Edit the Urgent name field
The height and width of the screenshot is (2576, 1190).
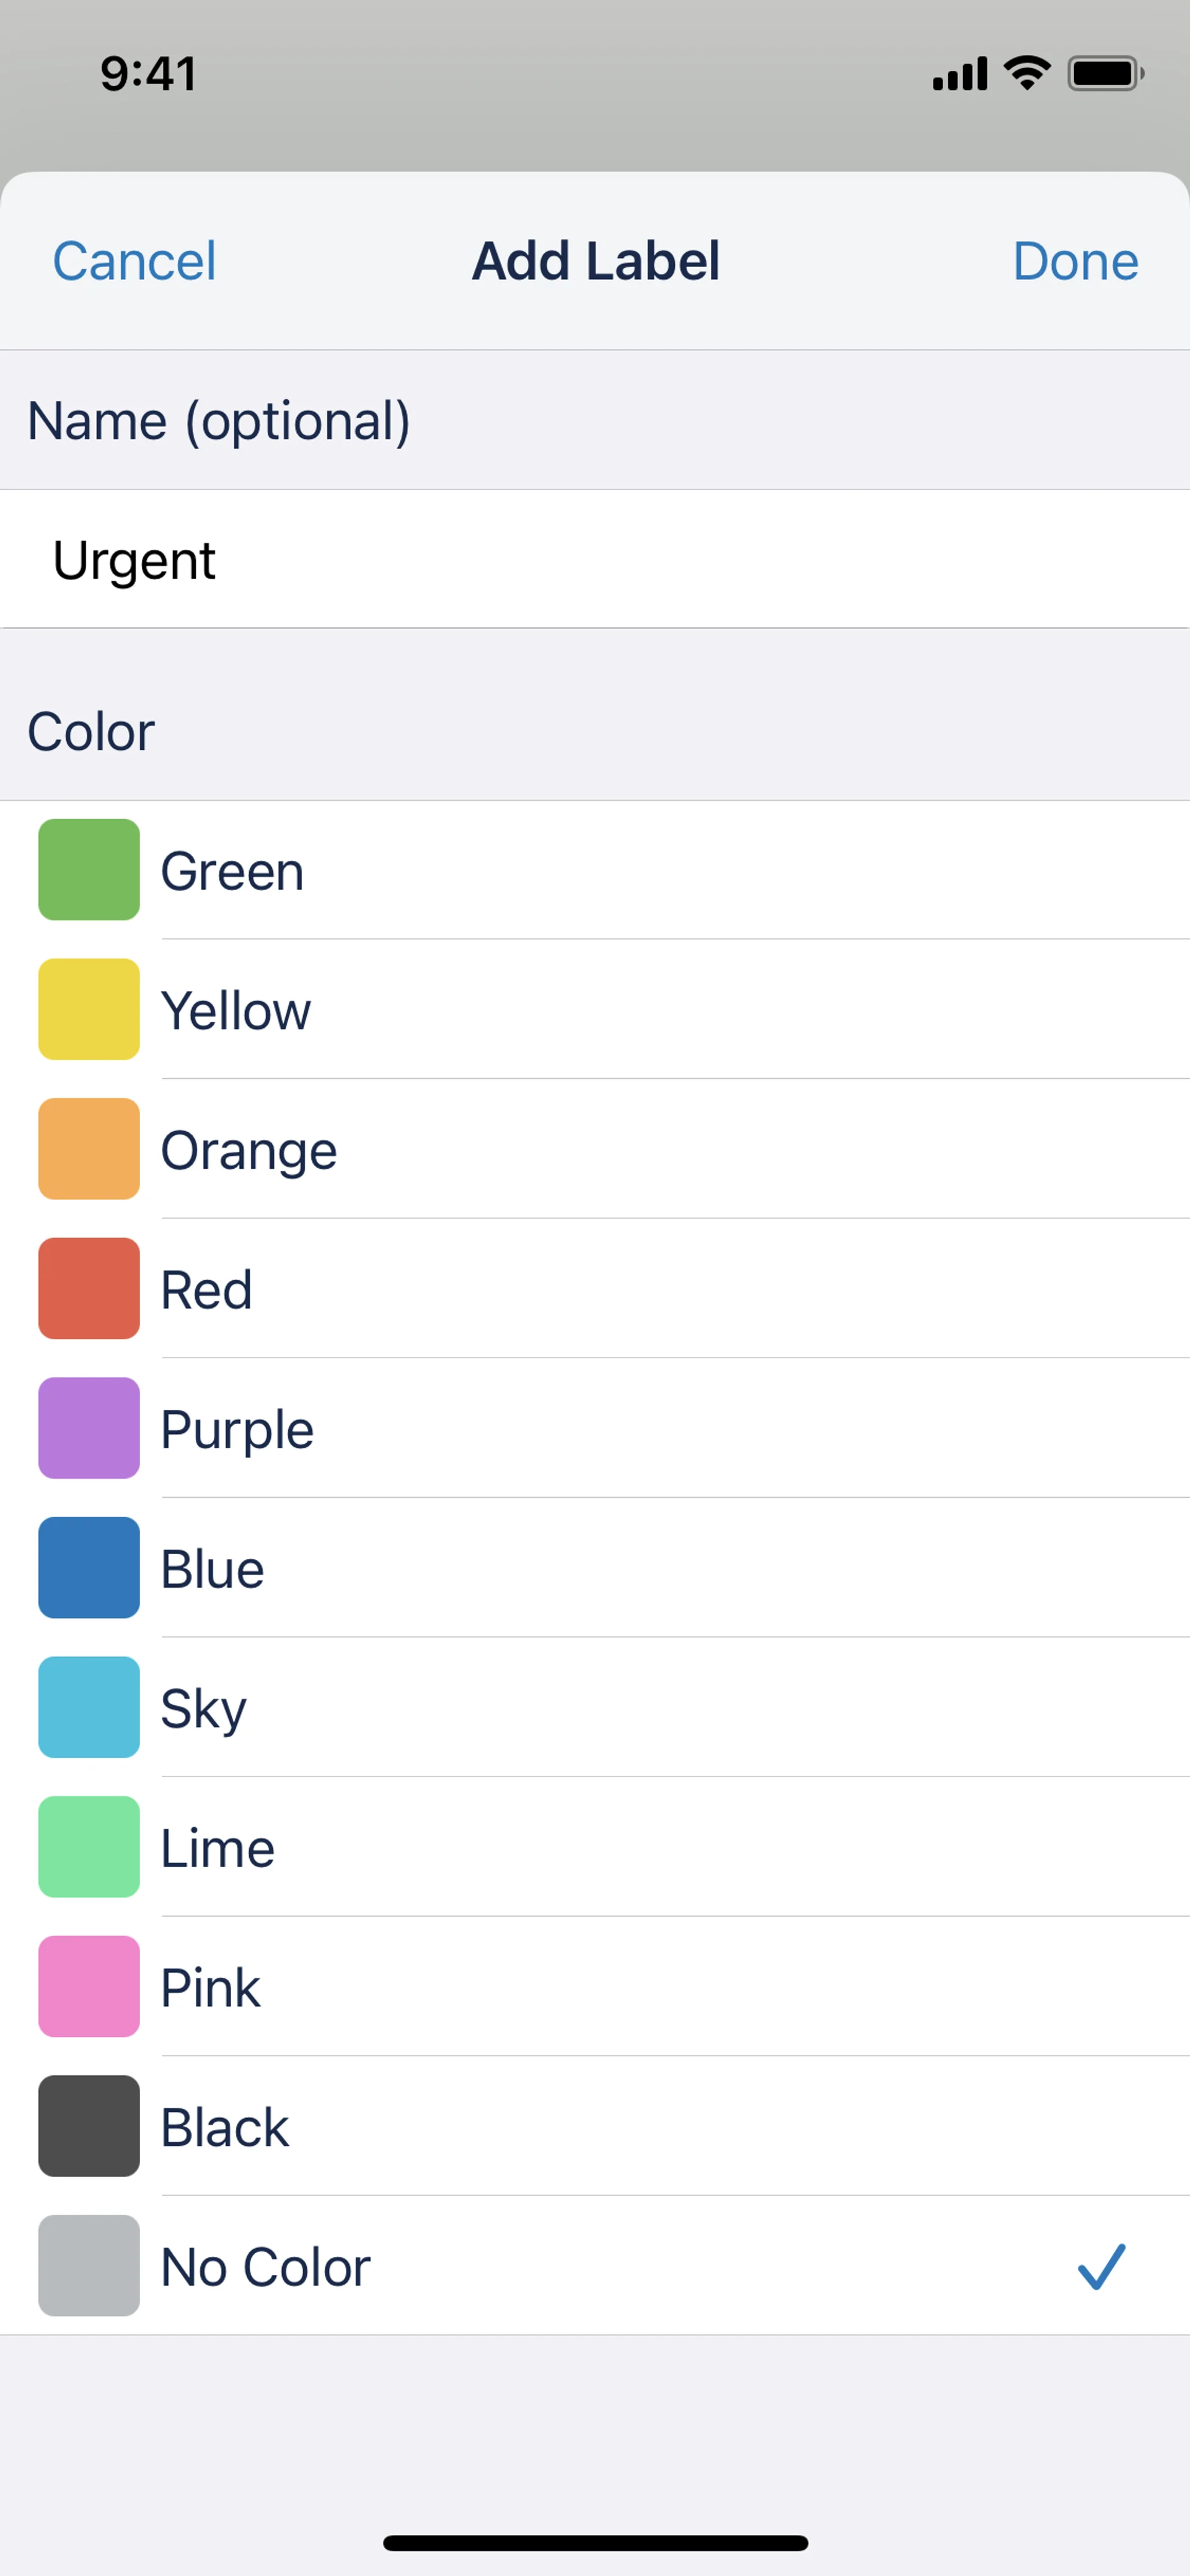[x=595, y=559]
